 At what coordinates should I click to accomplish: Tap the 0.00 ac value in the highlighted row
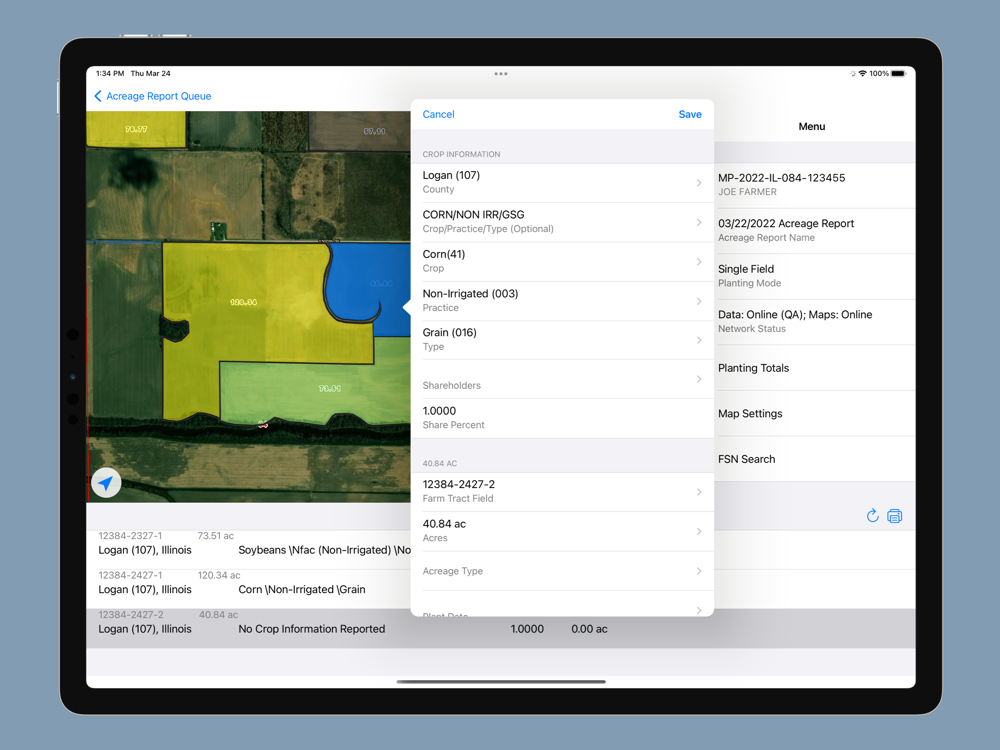pyautogui.click(x=589, y=629)
